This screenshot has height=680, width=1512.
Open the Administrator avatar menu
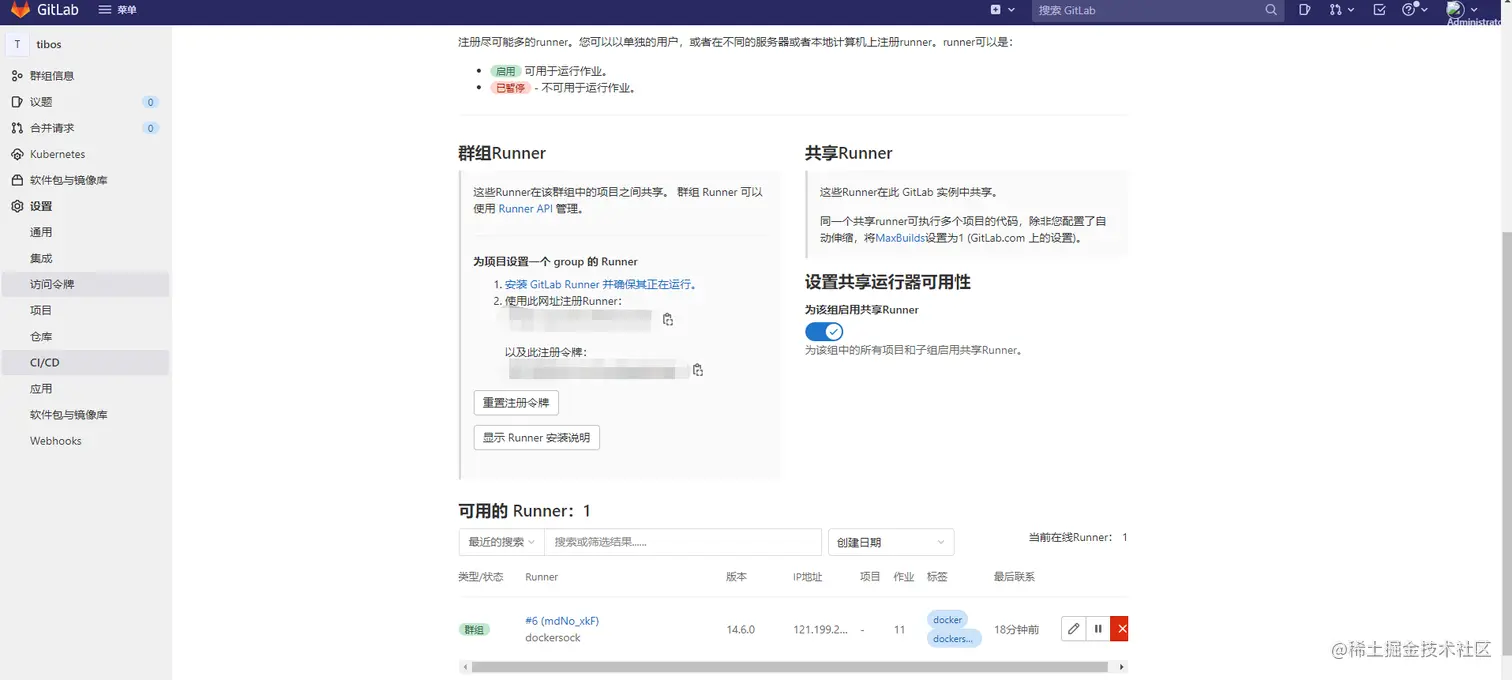click(x=1462, y=10)
